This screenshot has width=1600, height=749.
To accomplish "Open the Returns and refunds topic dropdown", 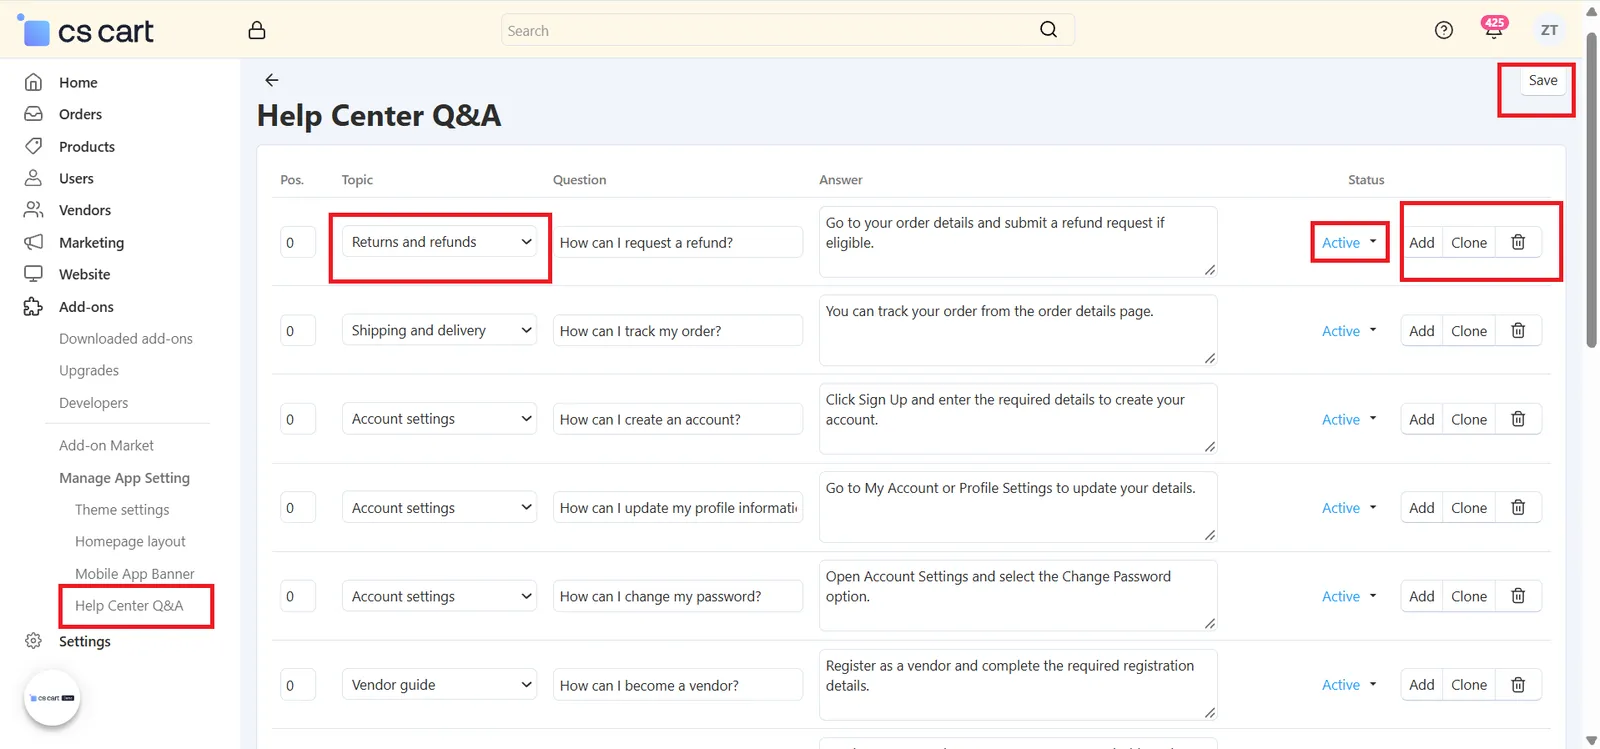I will click(439, 242).
